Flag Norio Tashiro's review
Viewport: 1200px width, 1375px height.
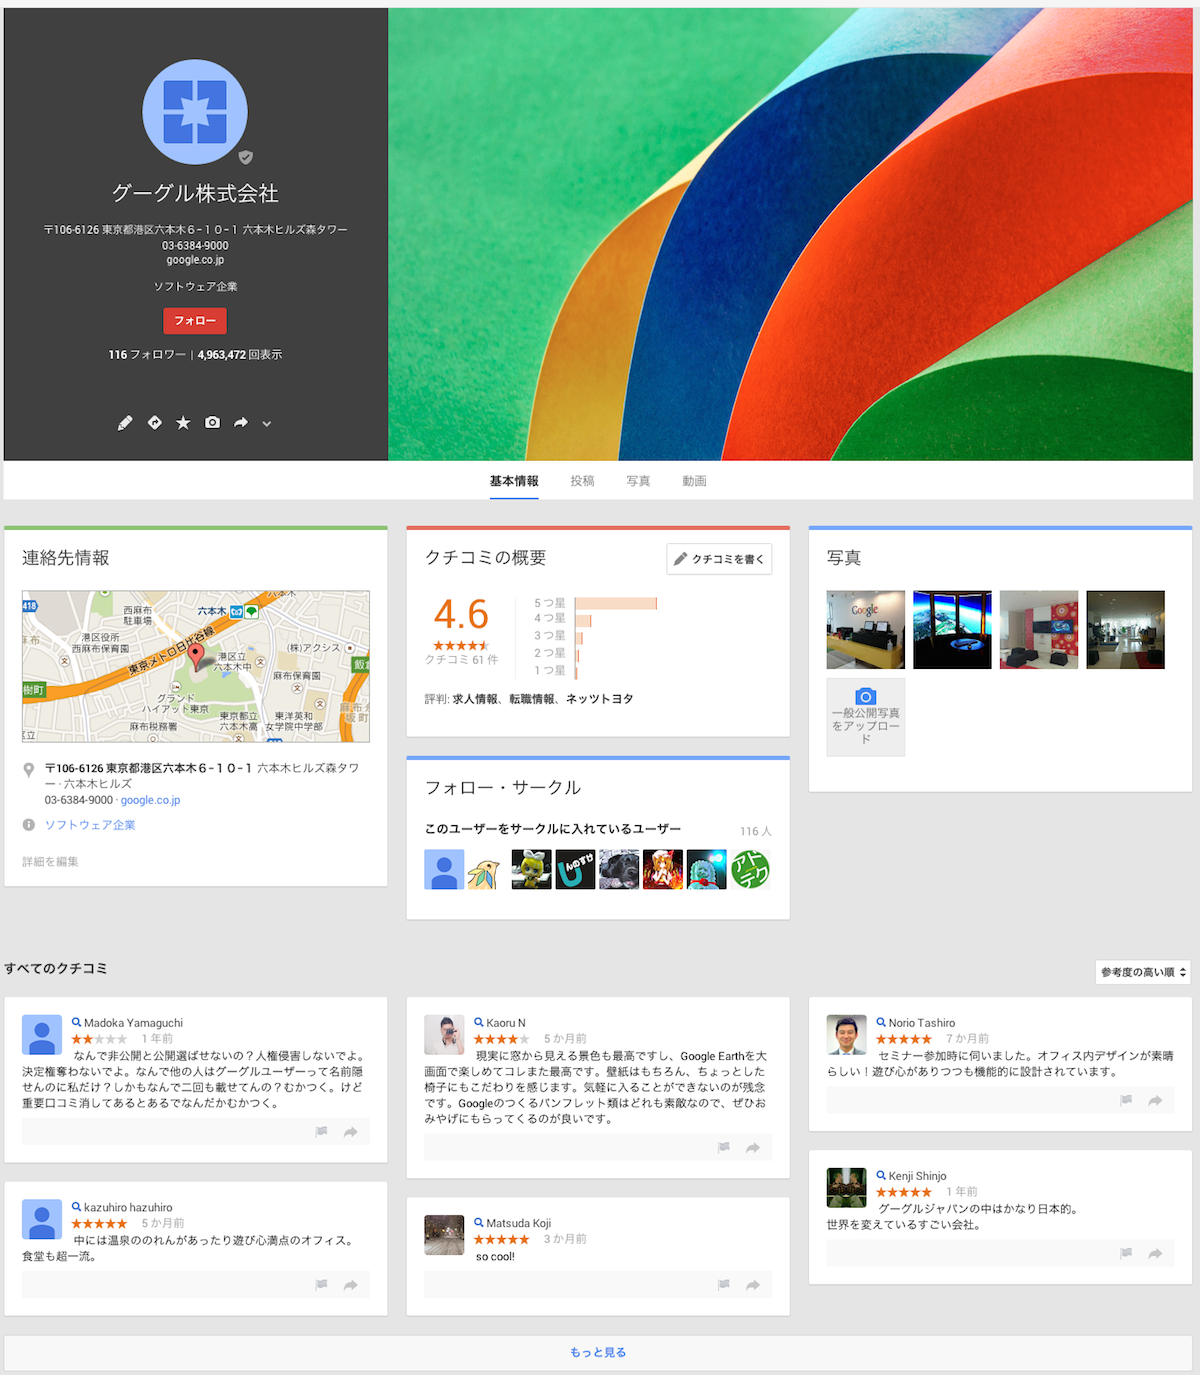[x=1126, y=1100]
